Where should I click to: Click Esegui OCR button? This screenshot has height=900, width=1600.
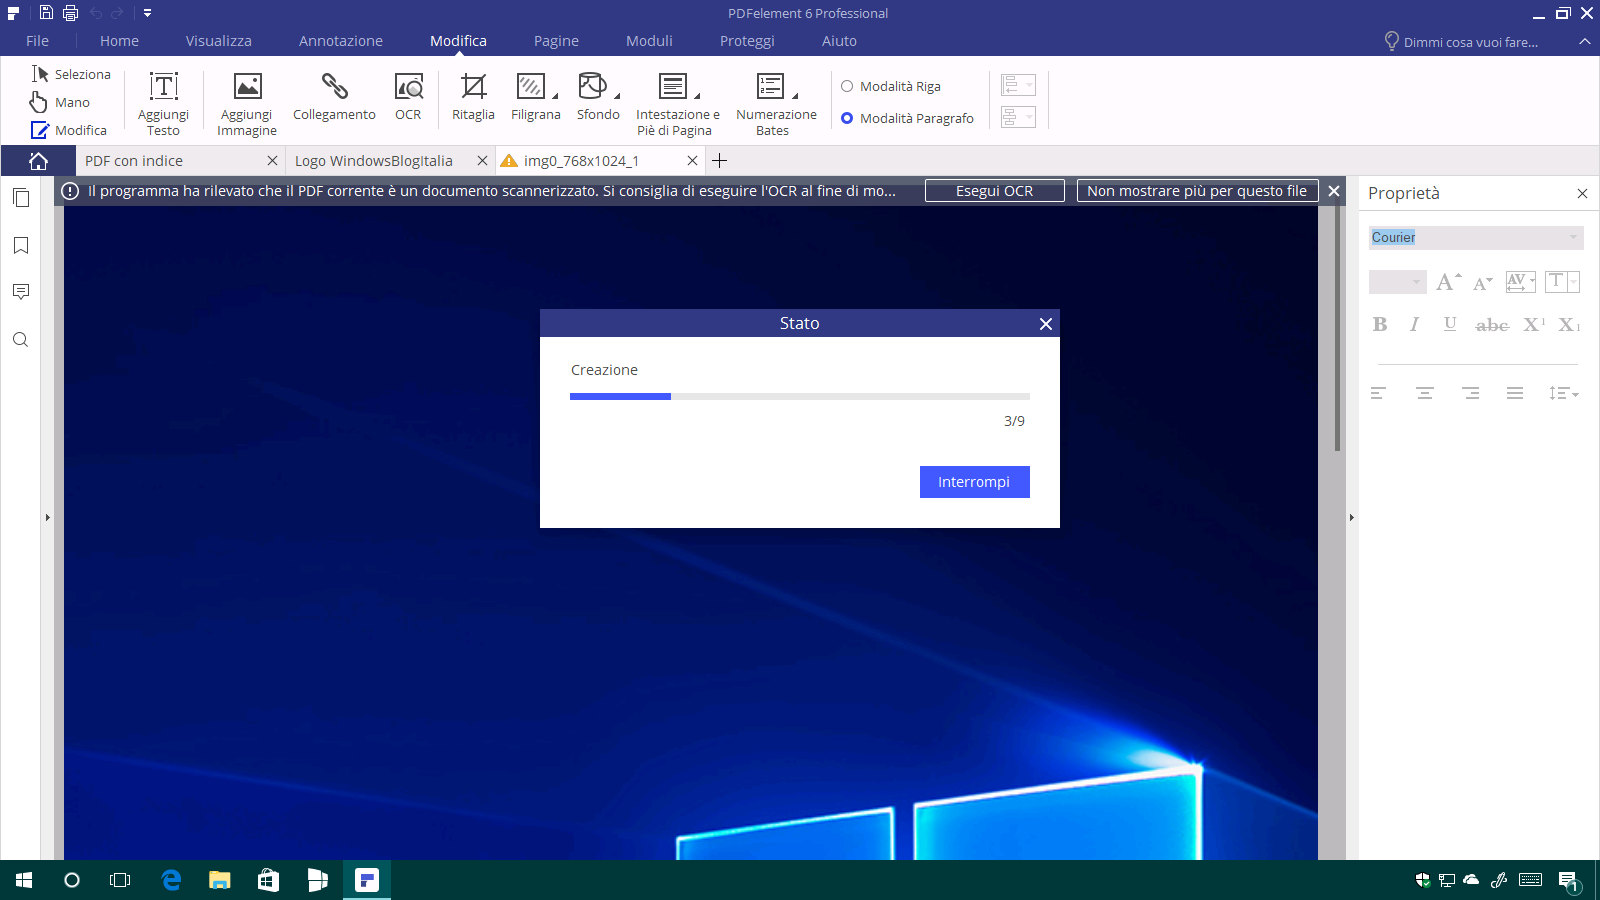[x=994, y=191]
